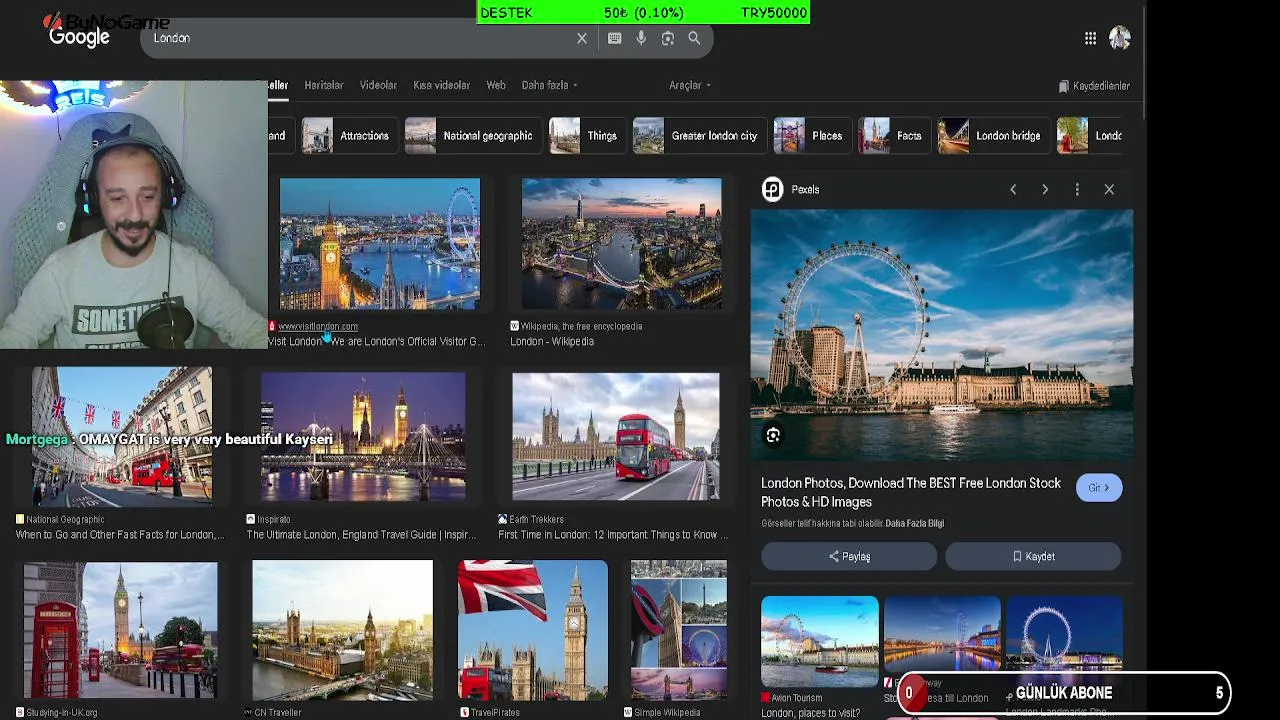Screen dimensions: 1280x720
Task: Open the London - Wikipedia result link
Action: tap(552, 342)
